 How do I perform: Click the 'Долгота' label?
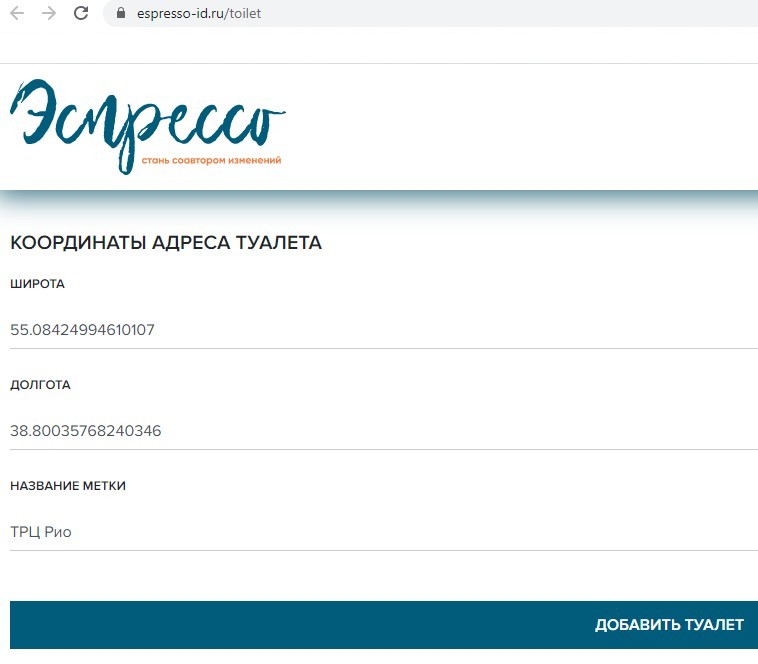point(40,385)
